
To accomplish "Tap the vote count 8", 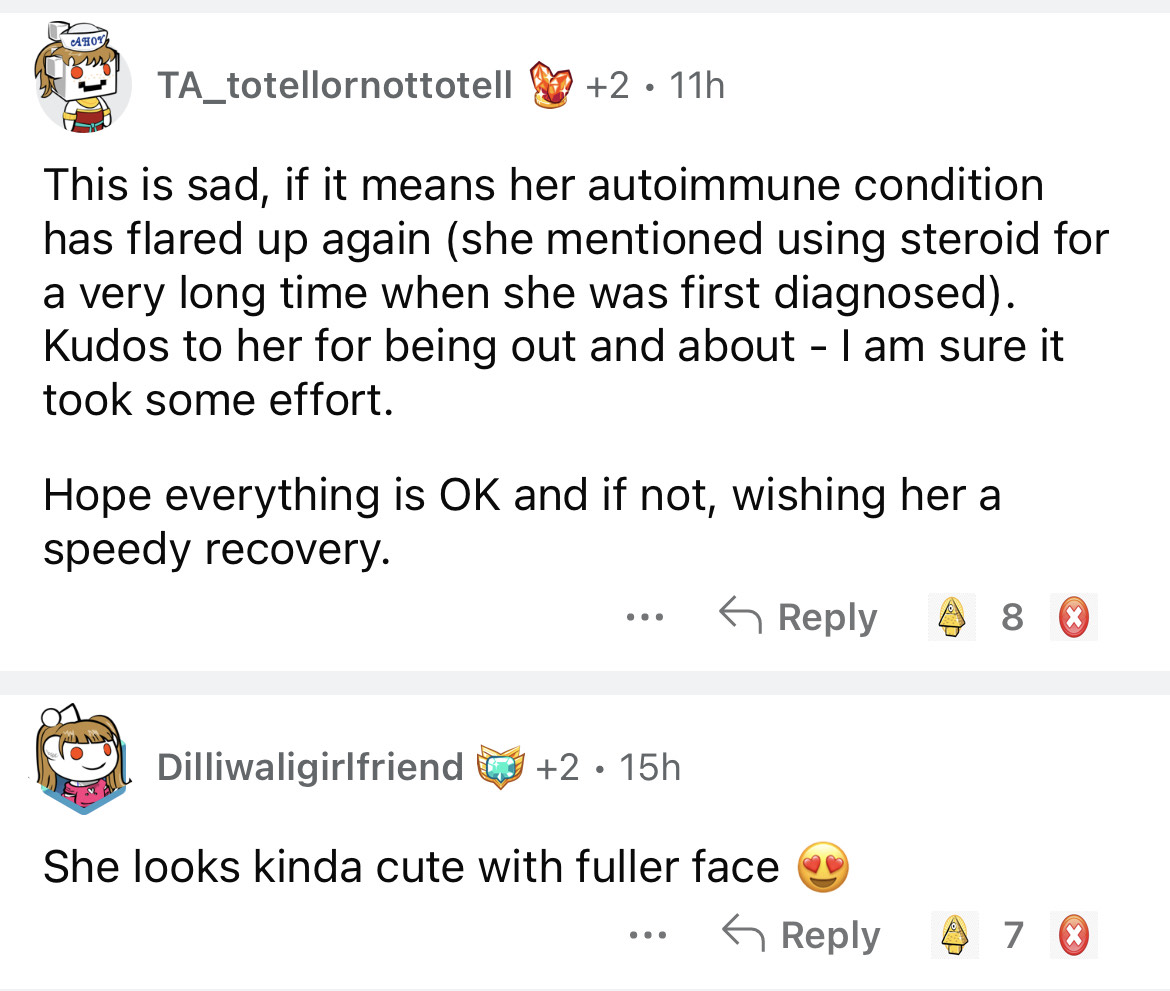I will pos(1012,618).
